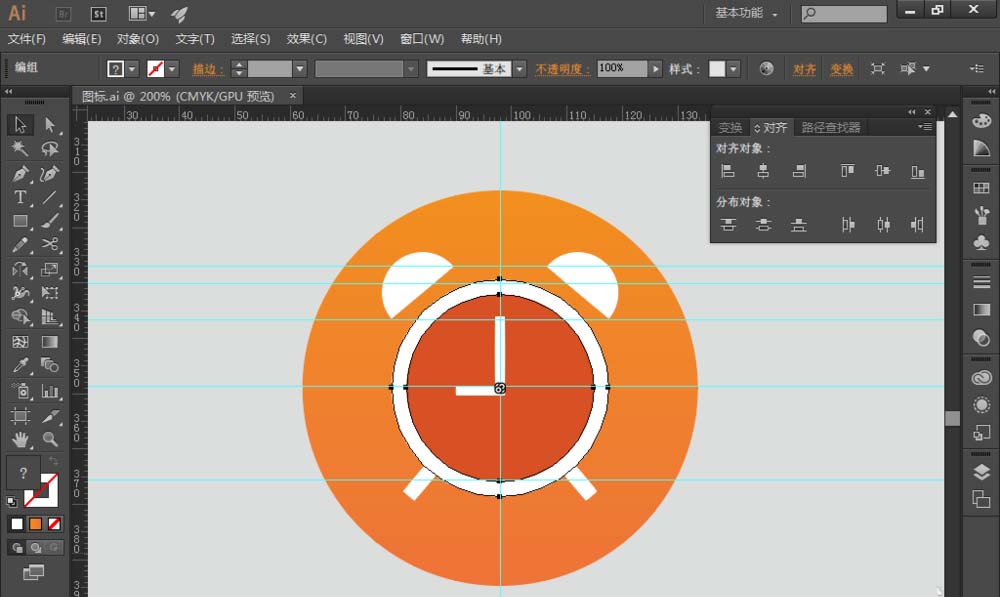The height and width of the screenshot is (597, 1000).
Task: Click Vertical Align Top in Align panel
Action: tap(848, 171)
